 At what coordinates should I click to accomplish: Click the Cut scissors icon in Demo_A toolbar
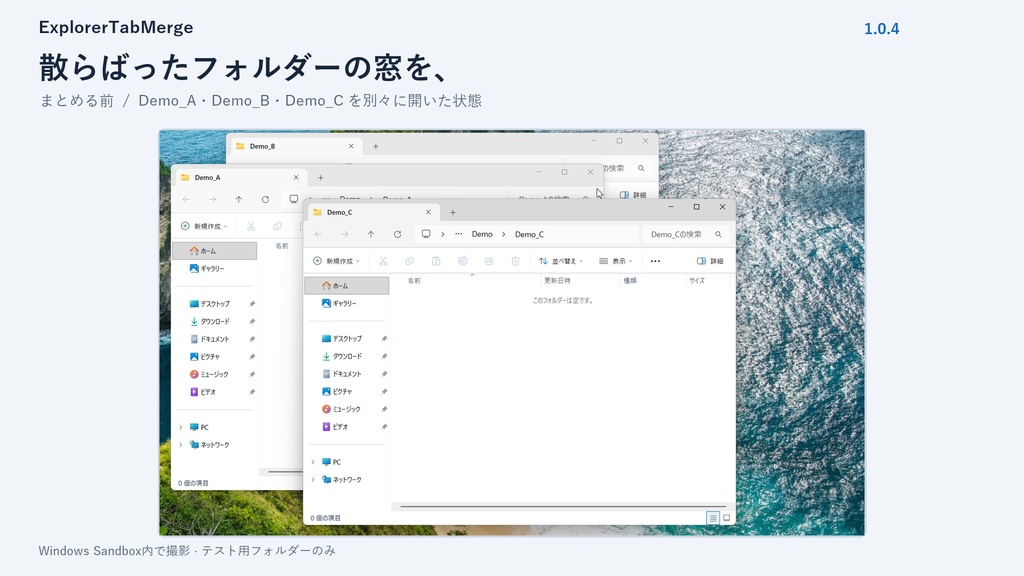[x=251, y=227]
